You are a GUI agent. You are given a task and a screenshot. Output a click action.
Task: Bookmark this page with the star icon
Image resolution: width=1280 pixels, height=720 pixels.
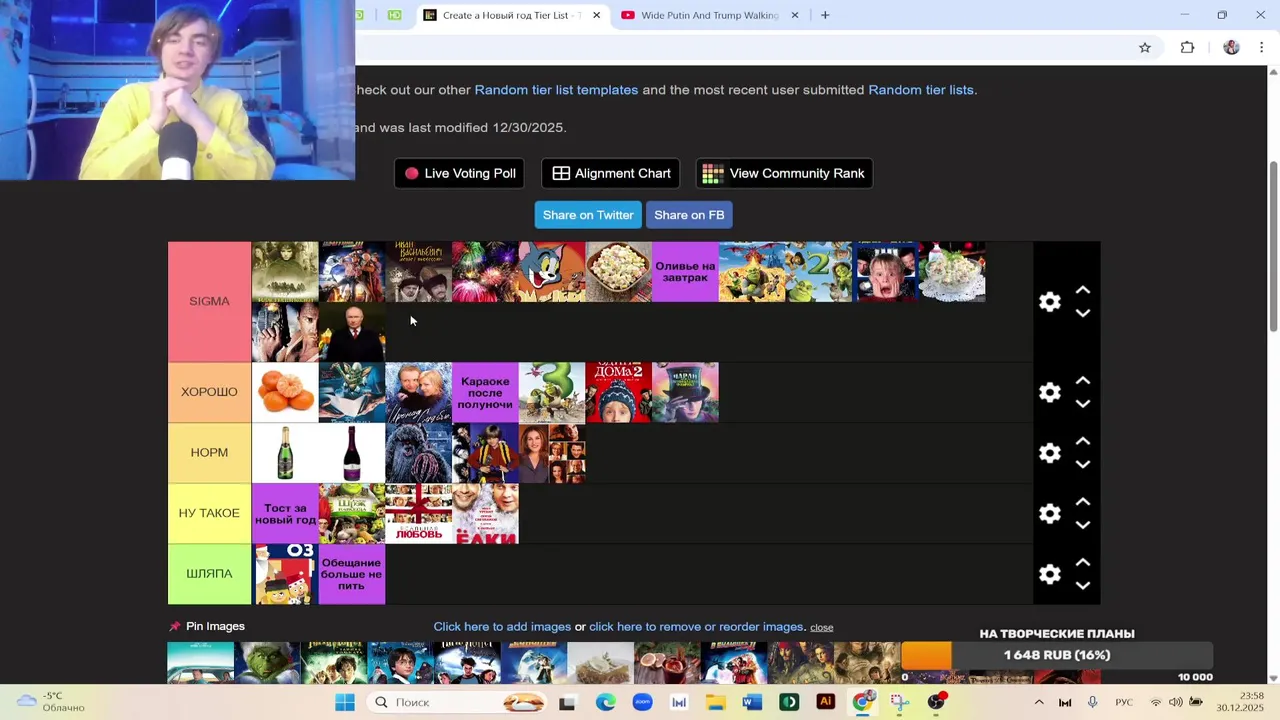1145,47
